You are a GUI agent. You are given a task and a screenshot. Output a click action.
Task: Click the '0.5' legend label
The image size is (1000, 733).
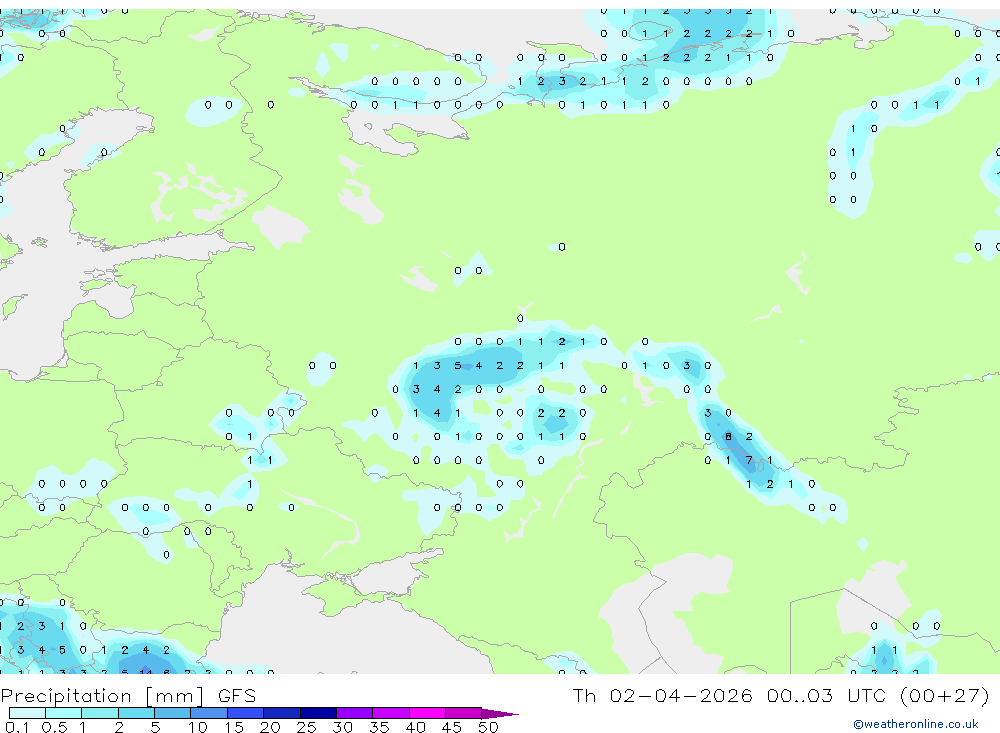54,727
